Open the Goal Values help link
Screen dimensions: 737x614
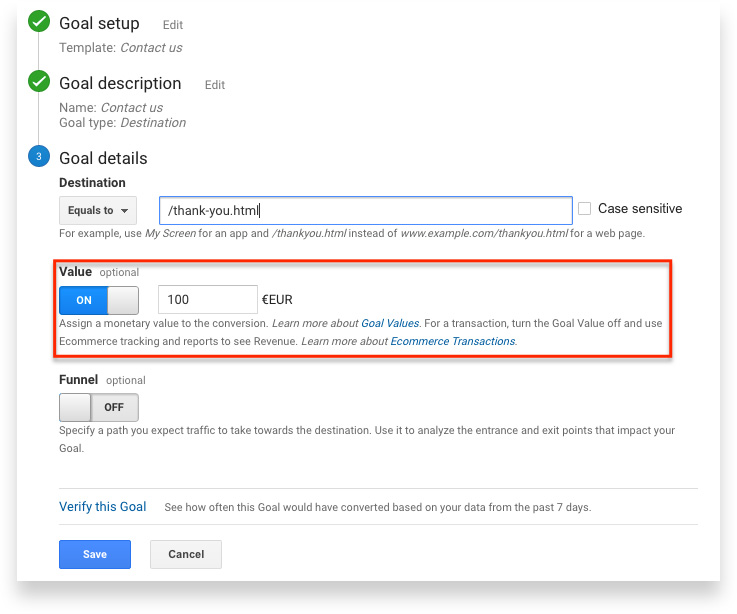390,323
